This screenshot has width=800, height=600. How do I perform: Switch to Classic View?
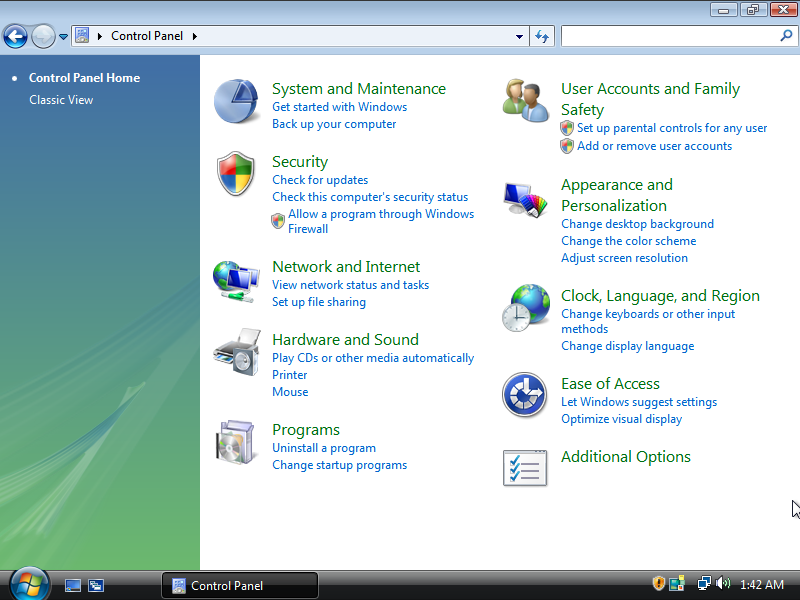tap(61, 100)
